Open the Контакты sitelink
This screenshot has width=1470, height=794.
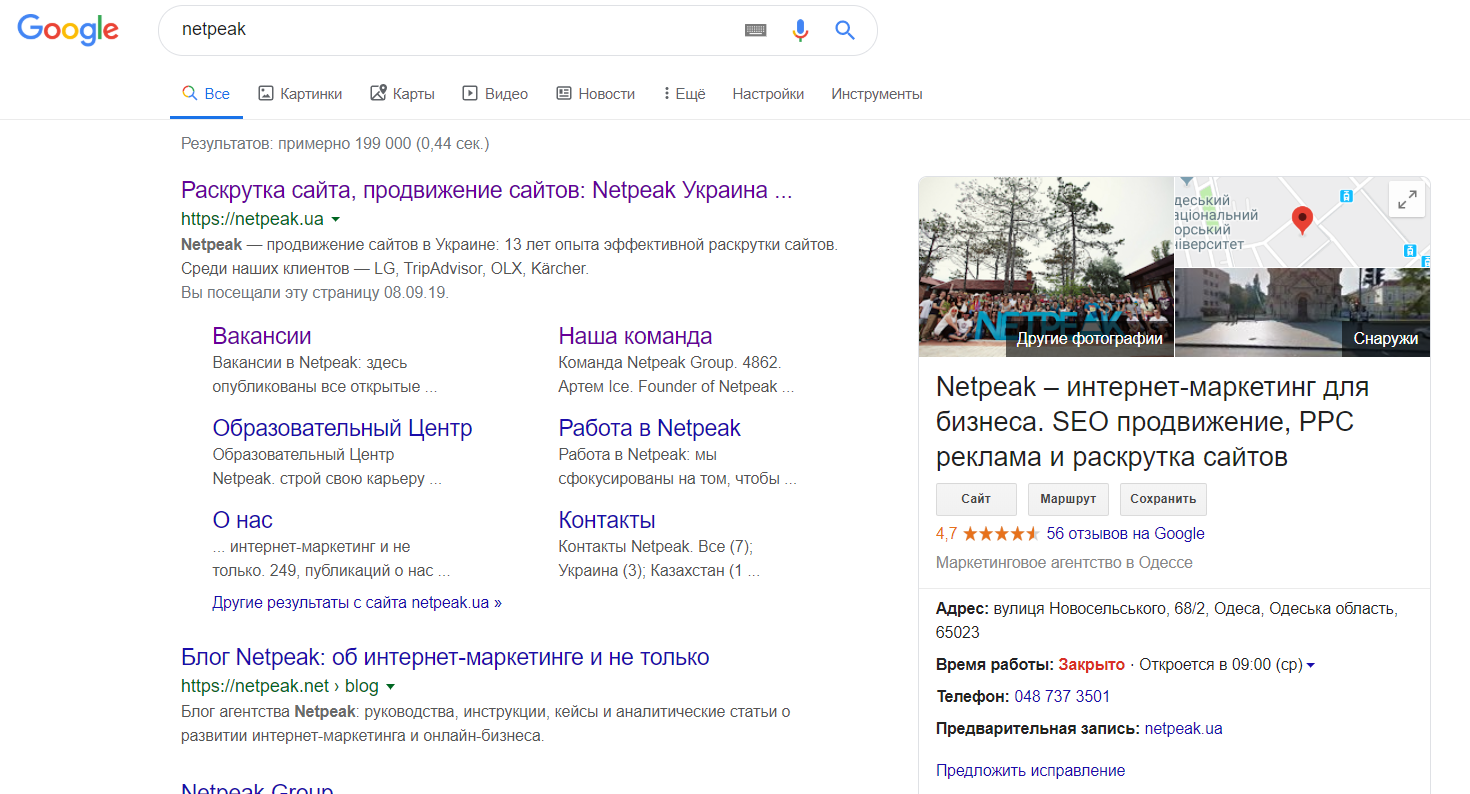coord(607,520)
